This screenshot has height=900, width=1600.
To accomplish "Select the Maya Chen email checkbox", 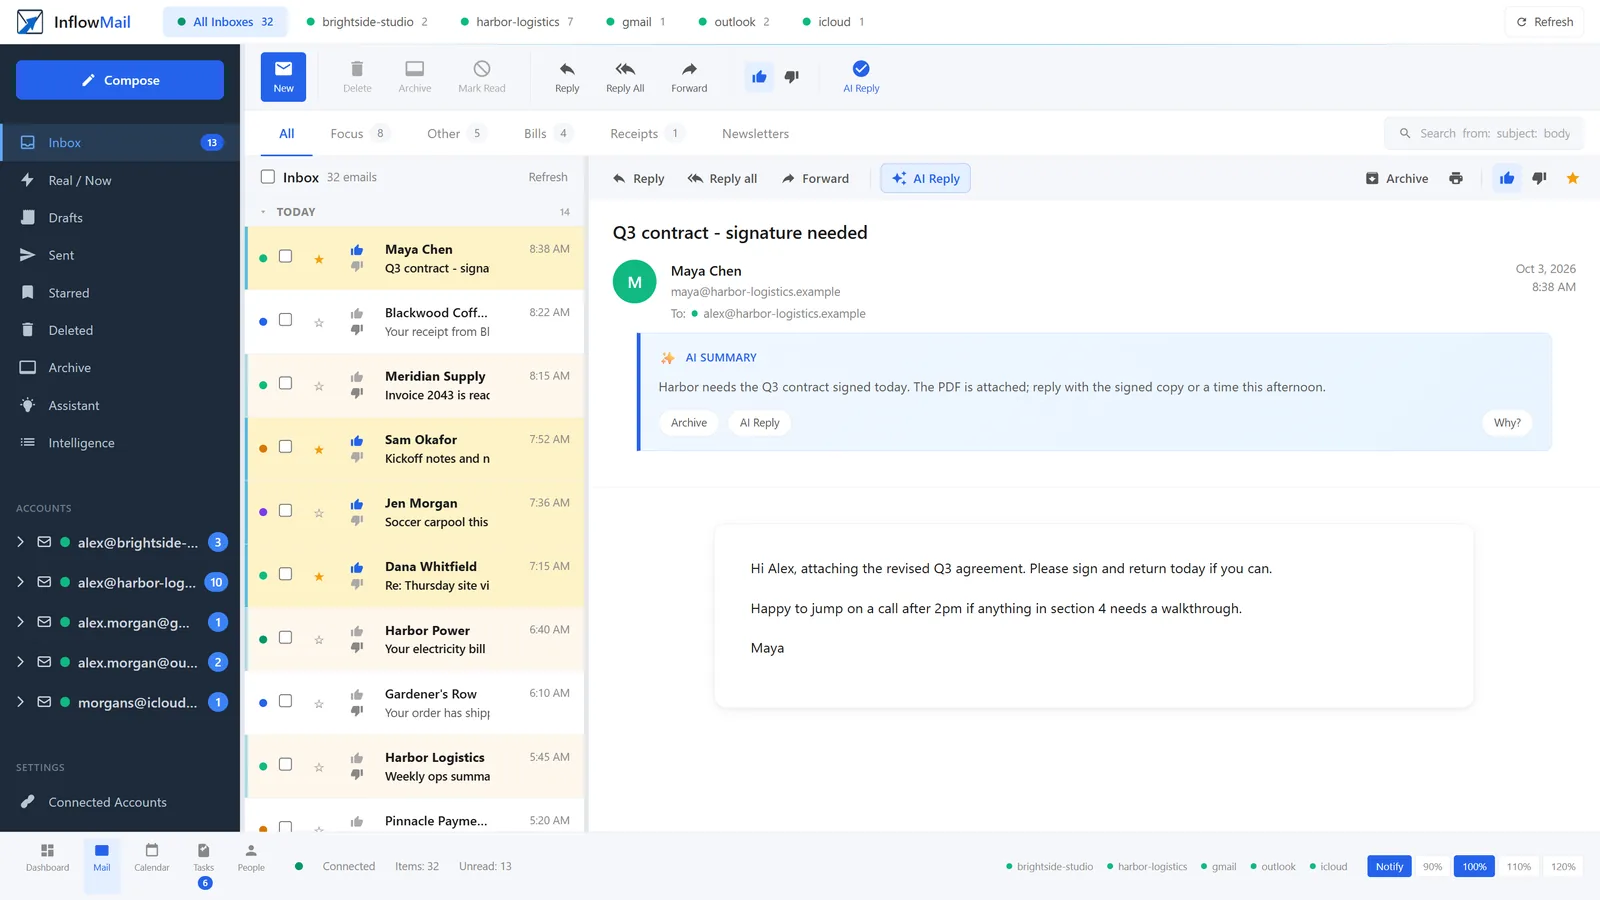I will coord(286,256).
